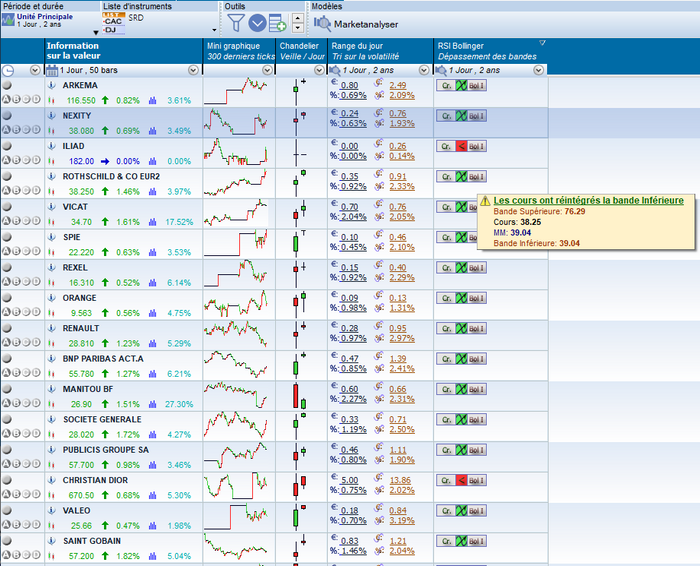Click the Outils stepper up arrow
Viewport: 700px width, 566px height.
coord(298,19)
